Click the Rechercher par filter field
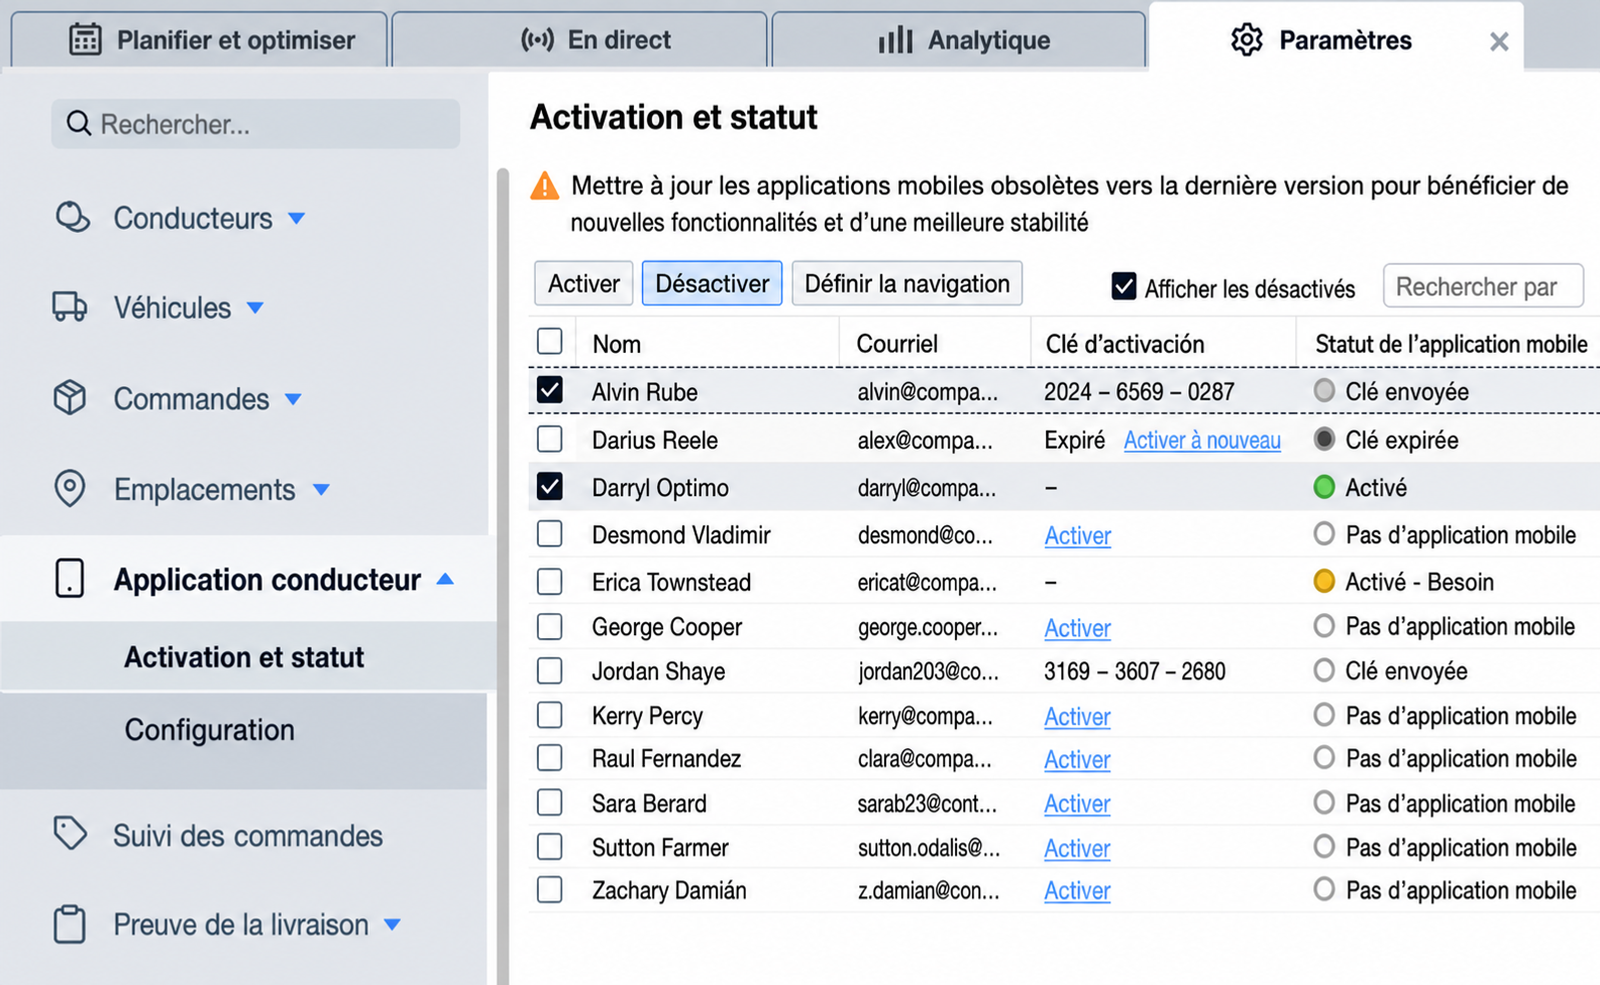Screen dimensions: 1600x985 pyautogui.click(x=1483, y=287)
